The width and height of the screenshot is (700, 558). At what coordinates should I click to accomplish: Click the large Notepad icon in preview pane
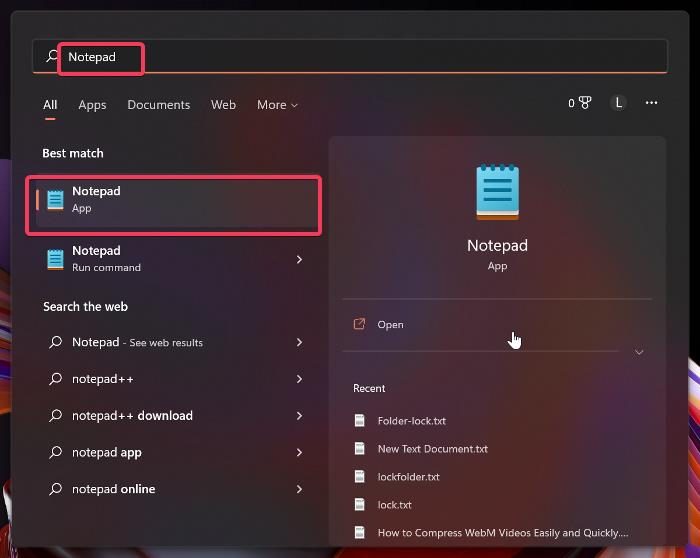(x=497, y=192)
